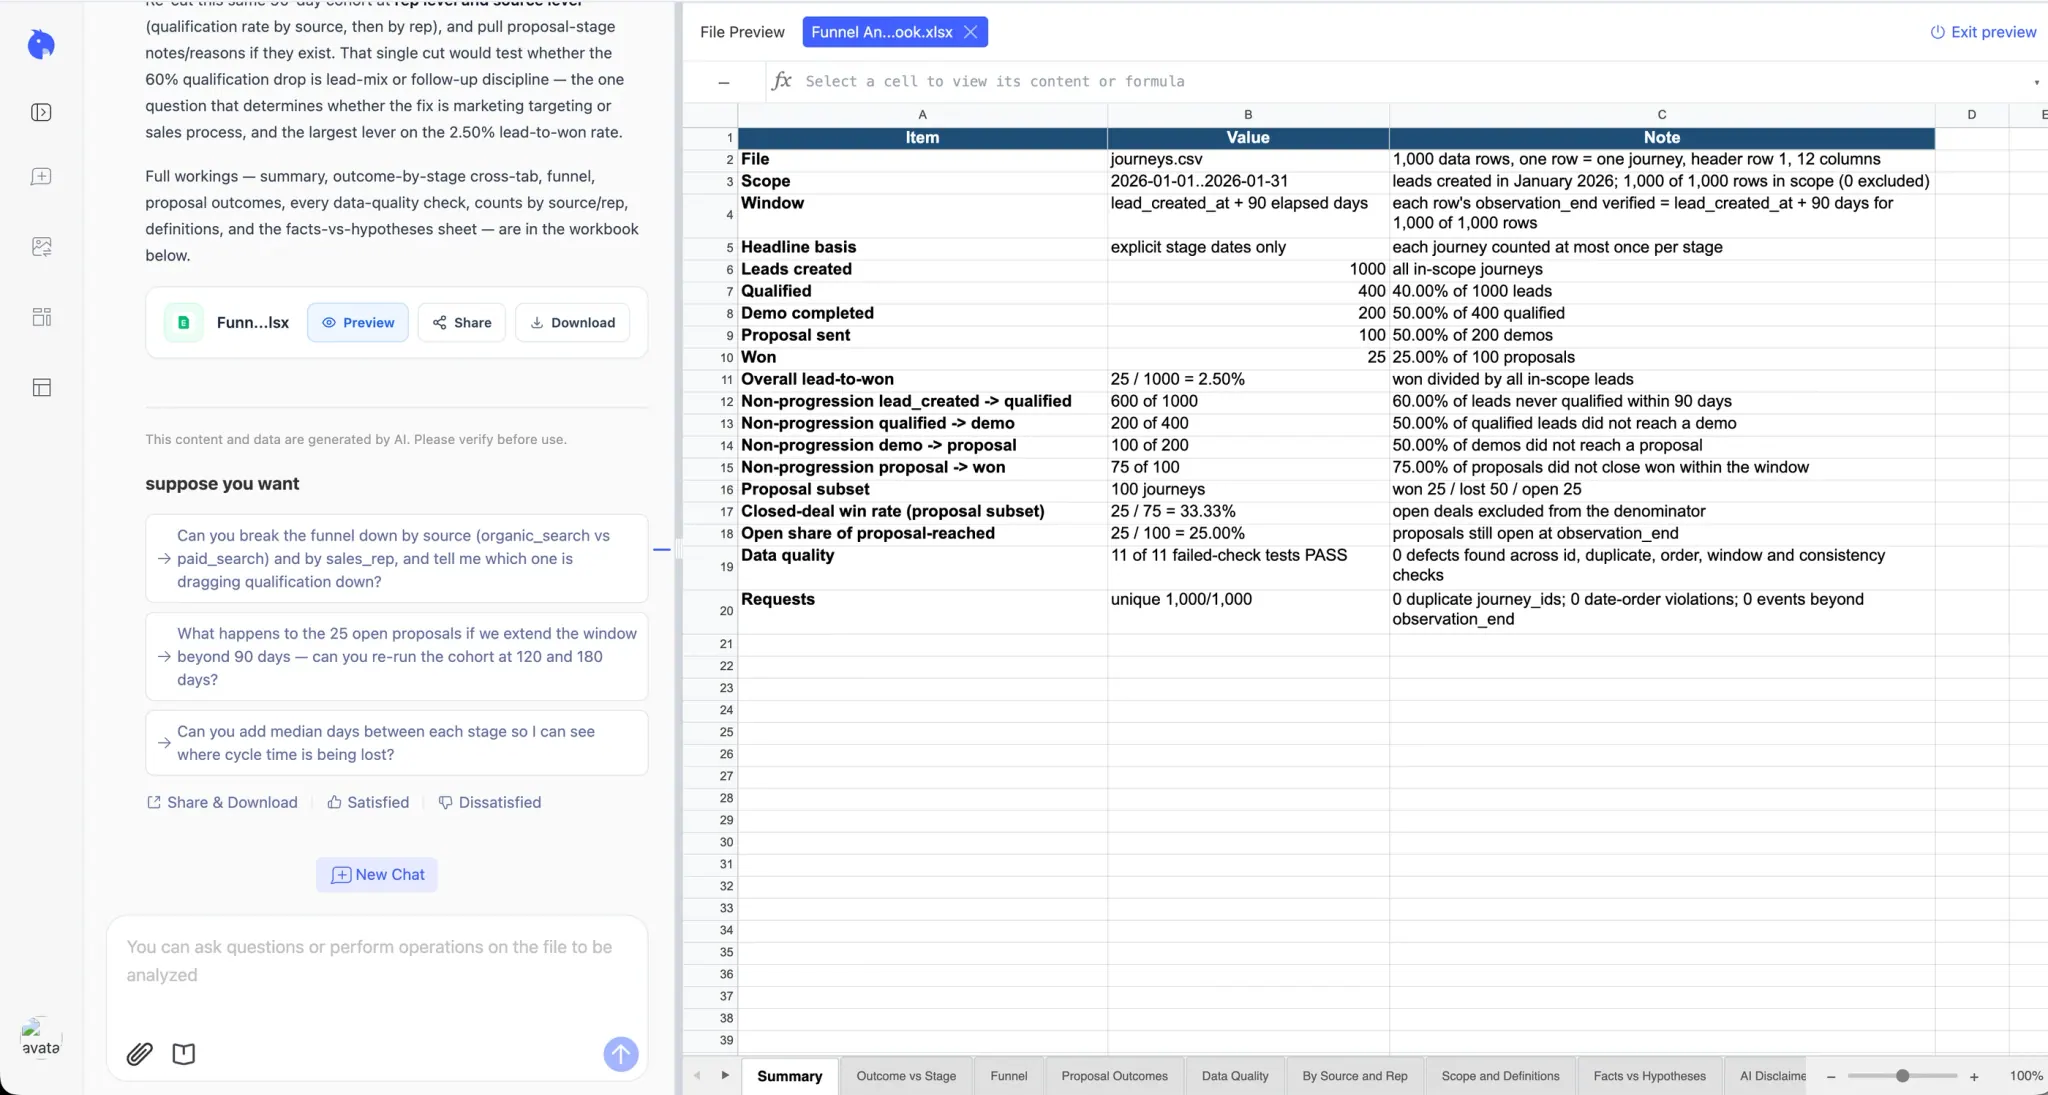Open the Funnel sheet tab
2048x1095 pixels.
pyautogui.click(x=1008, y=1076)
